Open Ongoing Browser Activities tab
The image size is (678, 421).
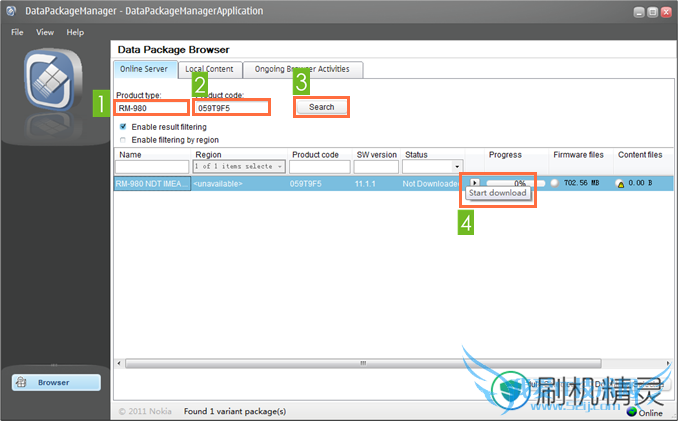303,69
